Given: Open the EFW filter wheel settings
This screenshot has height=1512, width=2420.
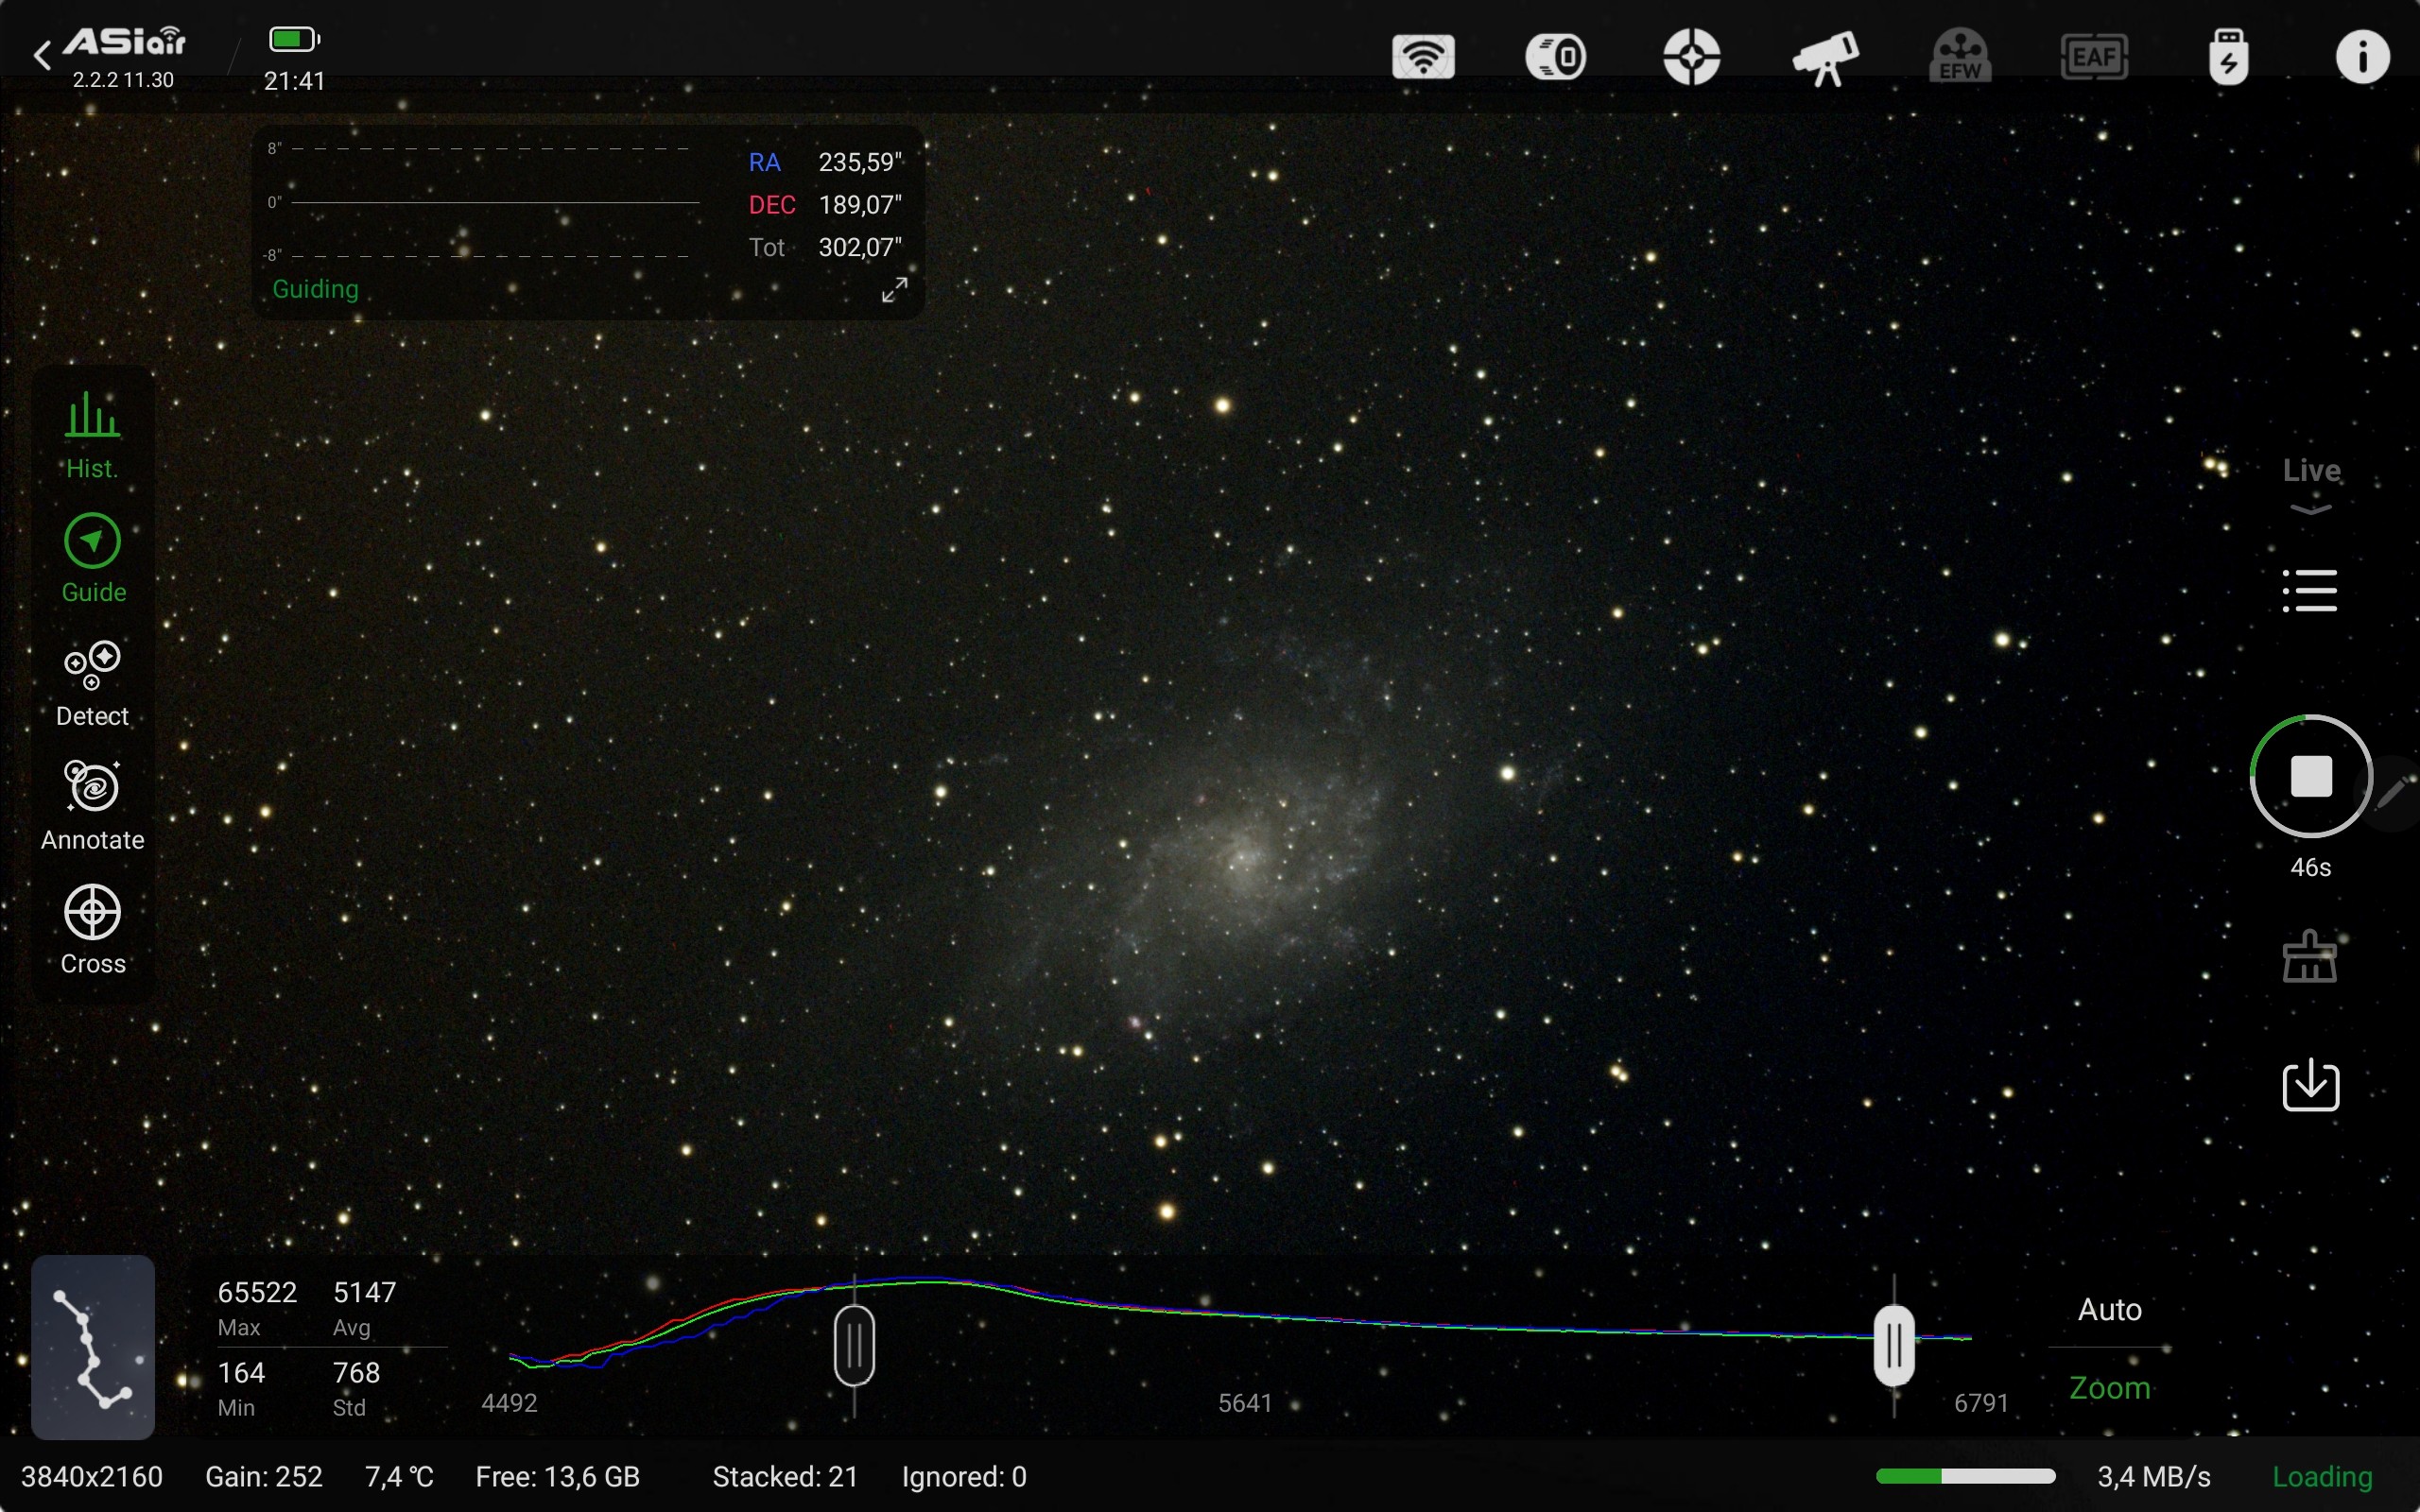Looking at the screenshot, I should pyautogui.click(x=1959, y=57).
